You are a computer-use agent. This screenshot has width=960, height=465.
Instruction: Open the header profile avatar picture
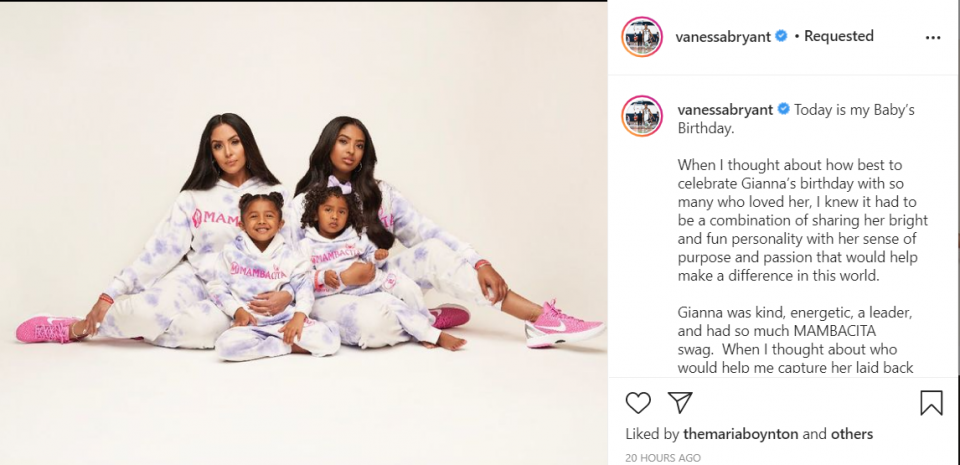click(642, 37)
